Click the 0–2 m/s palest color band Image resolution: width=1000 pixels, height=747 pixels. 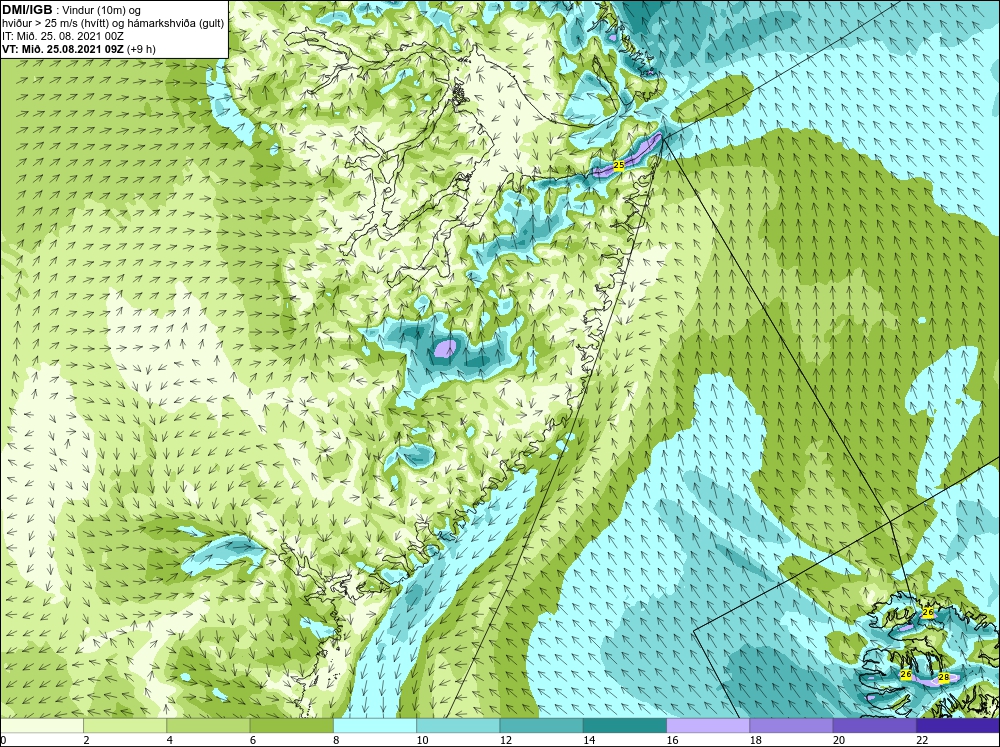click(42, 726)
